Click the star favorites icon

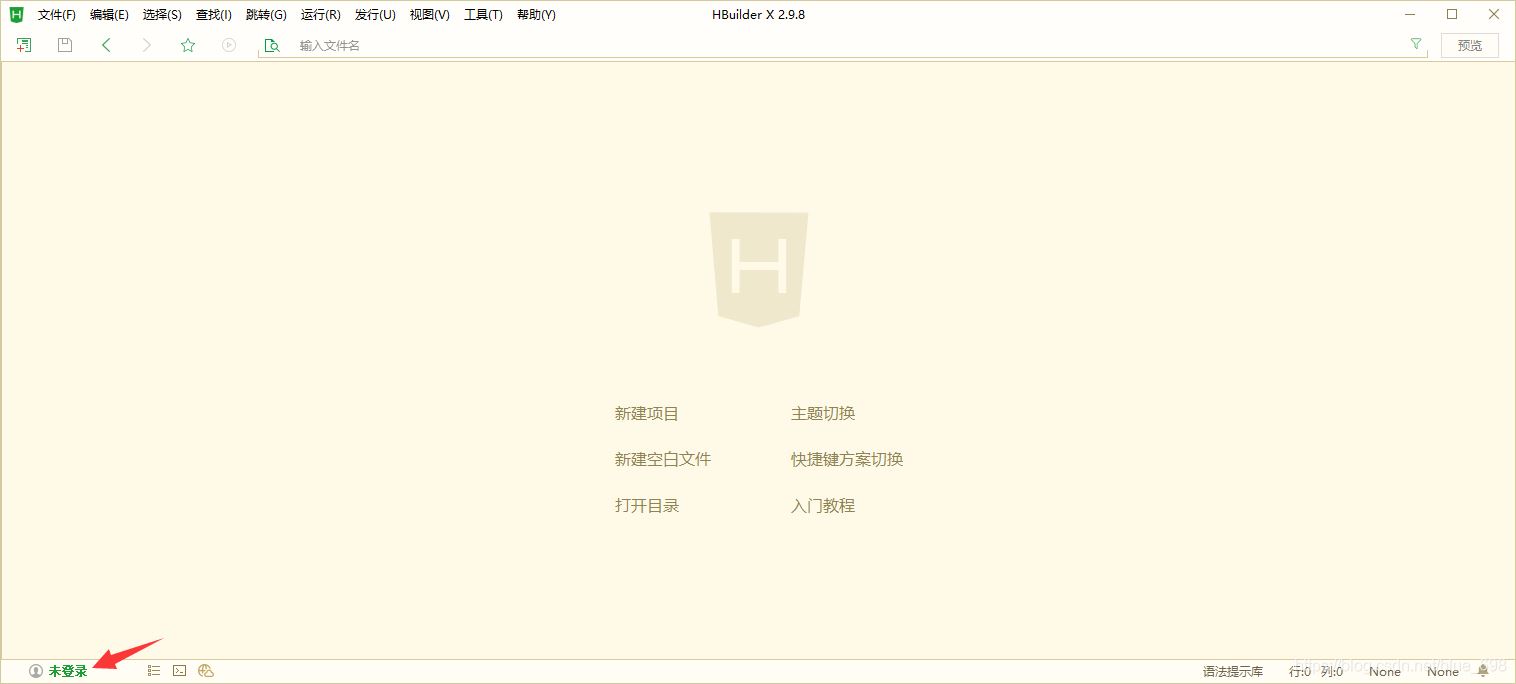point(187,44)
